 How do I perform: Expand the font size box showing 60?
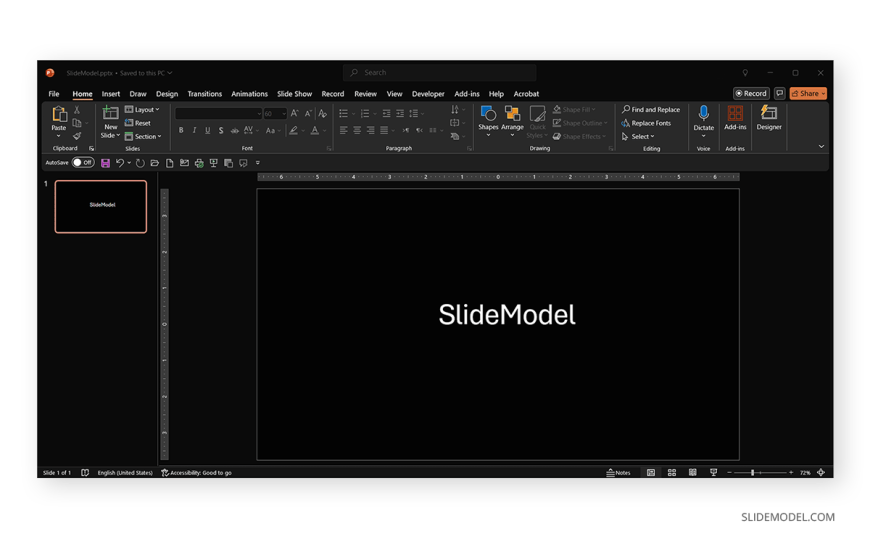pos(284,114)
